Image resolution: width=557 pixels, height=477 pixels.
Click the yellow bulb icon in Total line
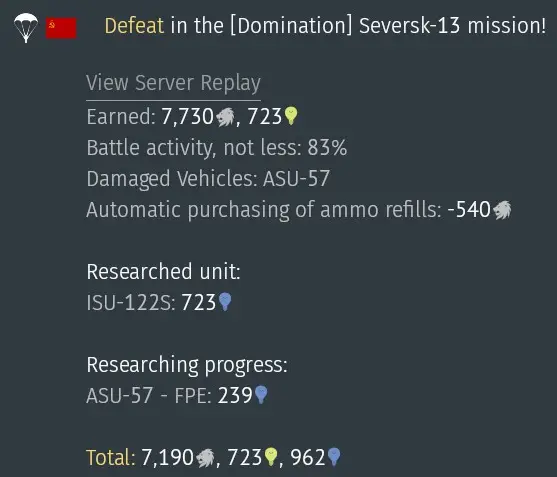(271, 457)
